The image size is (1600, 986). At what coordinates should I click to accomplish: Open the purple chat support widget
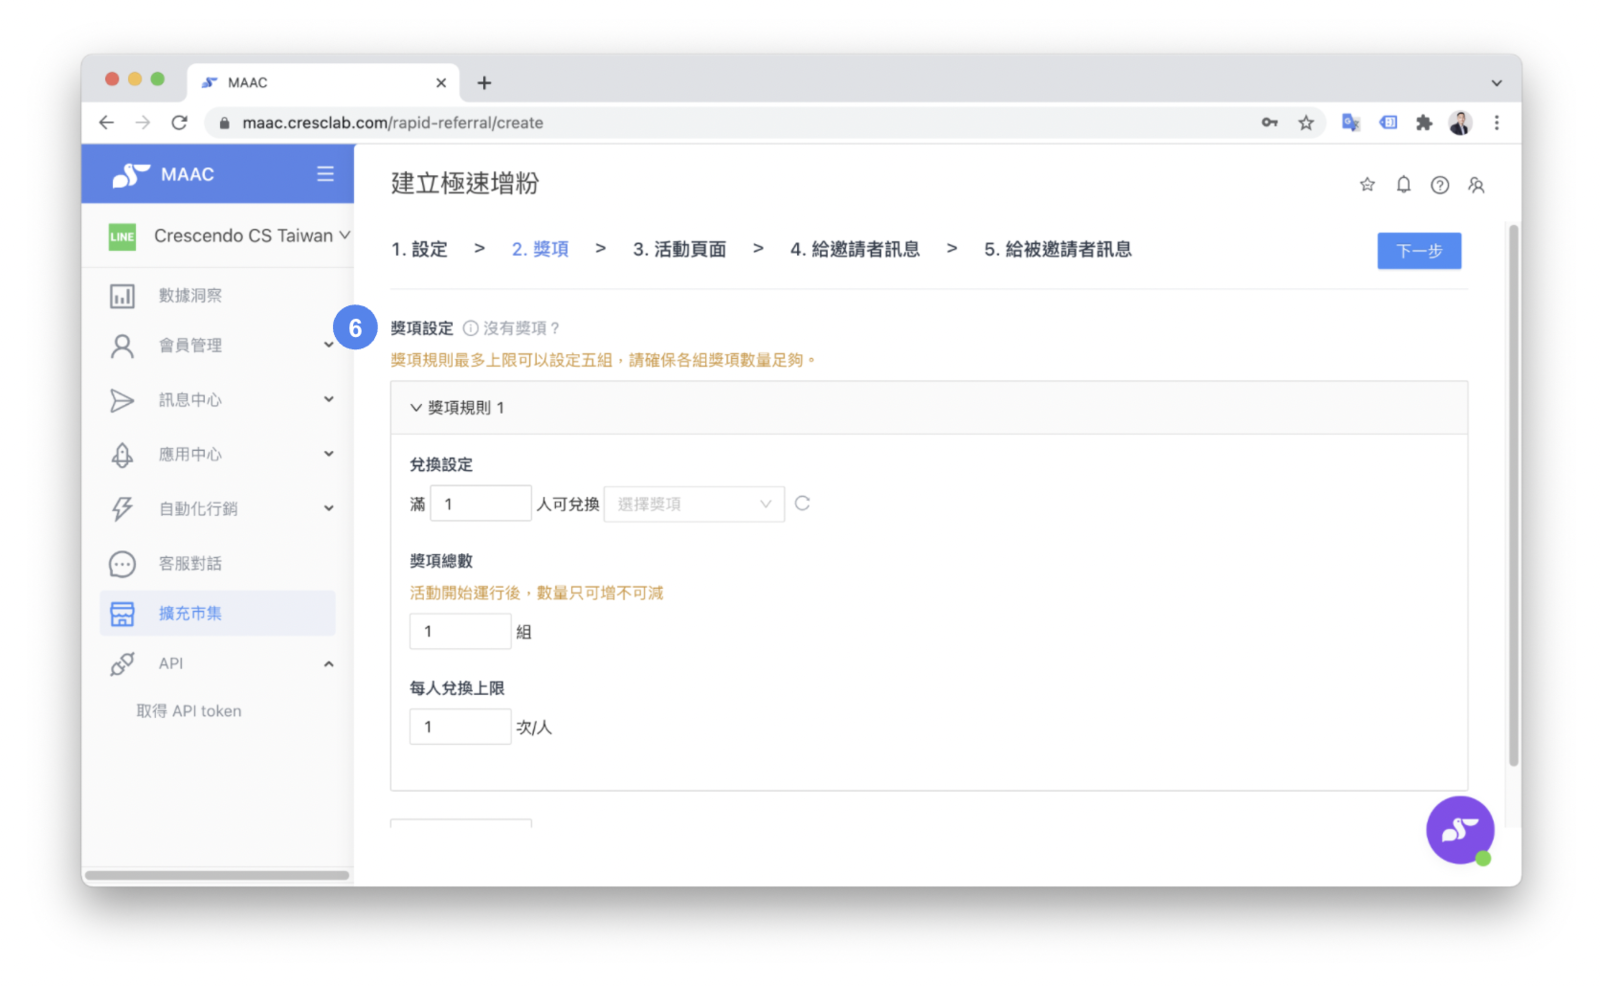[x=1460, y=830]
